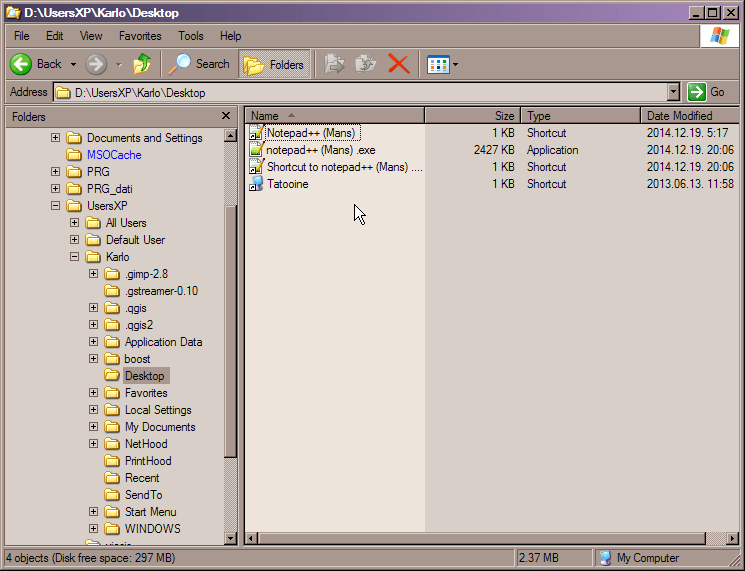
Task: Toggle the Folders pane button
Action: [x=274, y=64]
